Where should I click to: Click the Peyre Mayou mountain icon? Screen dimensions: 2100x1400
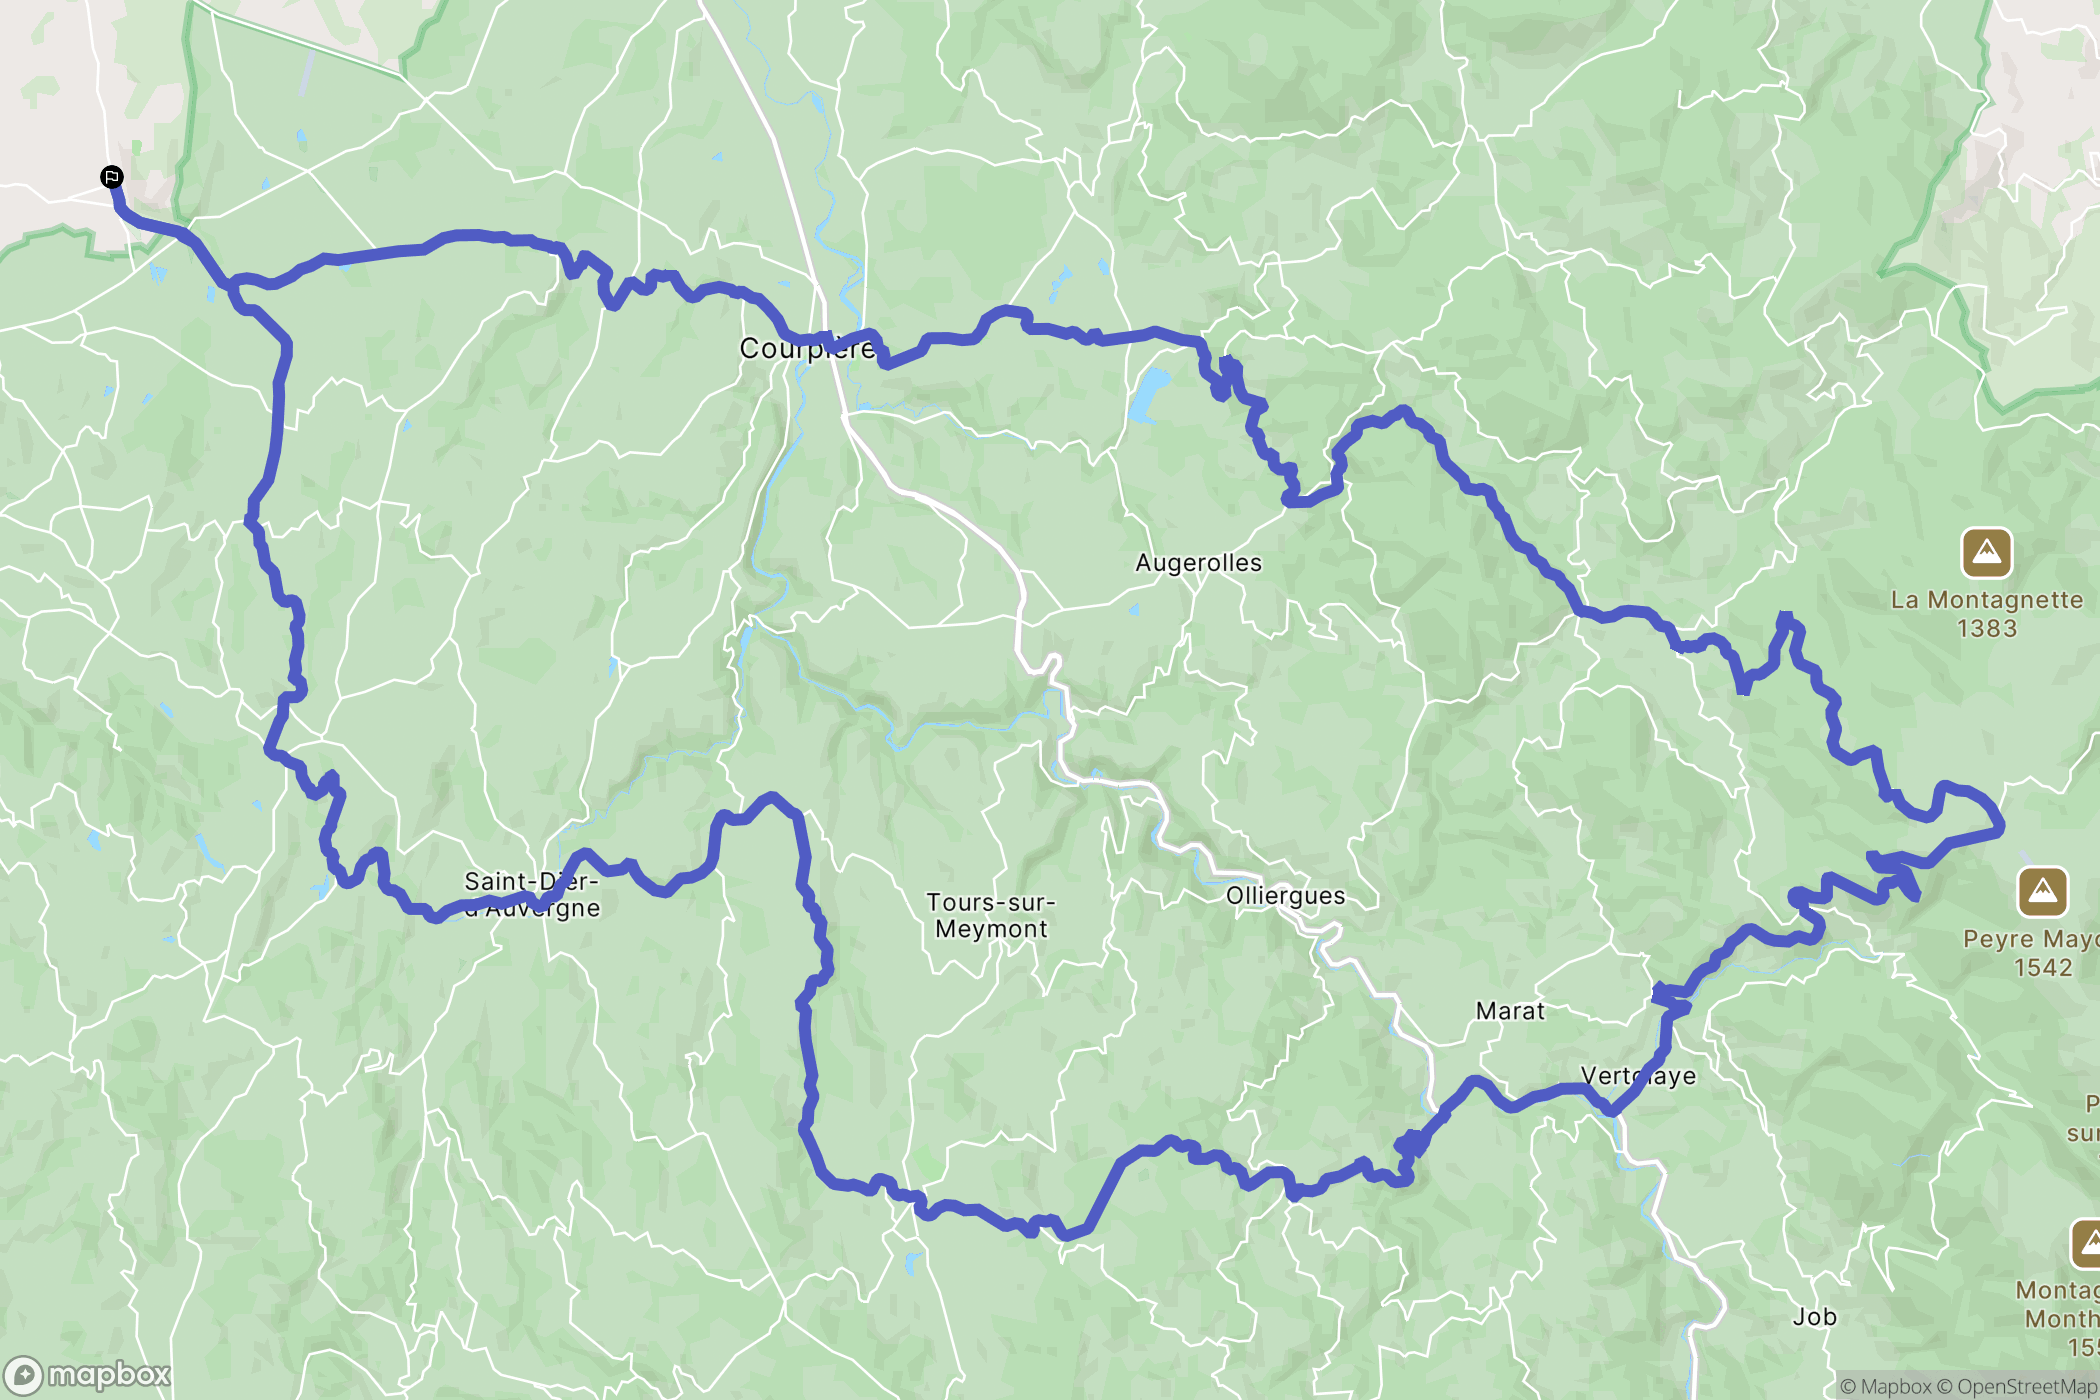(x=2042, y=892)
